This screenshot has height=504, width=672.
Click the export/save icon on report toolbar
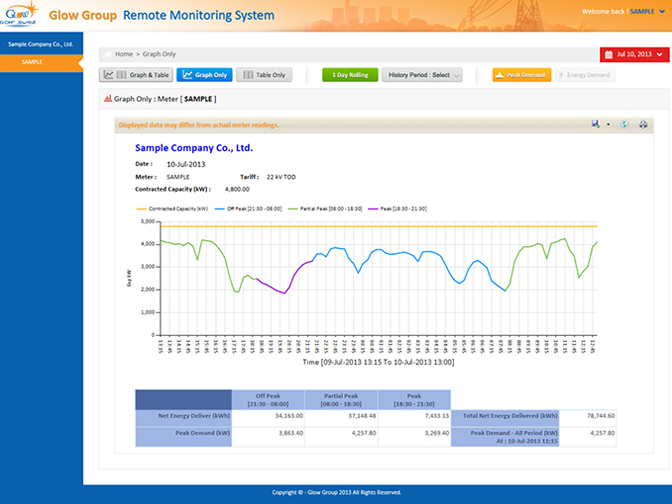click(x=595, y=124)
